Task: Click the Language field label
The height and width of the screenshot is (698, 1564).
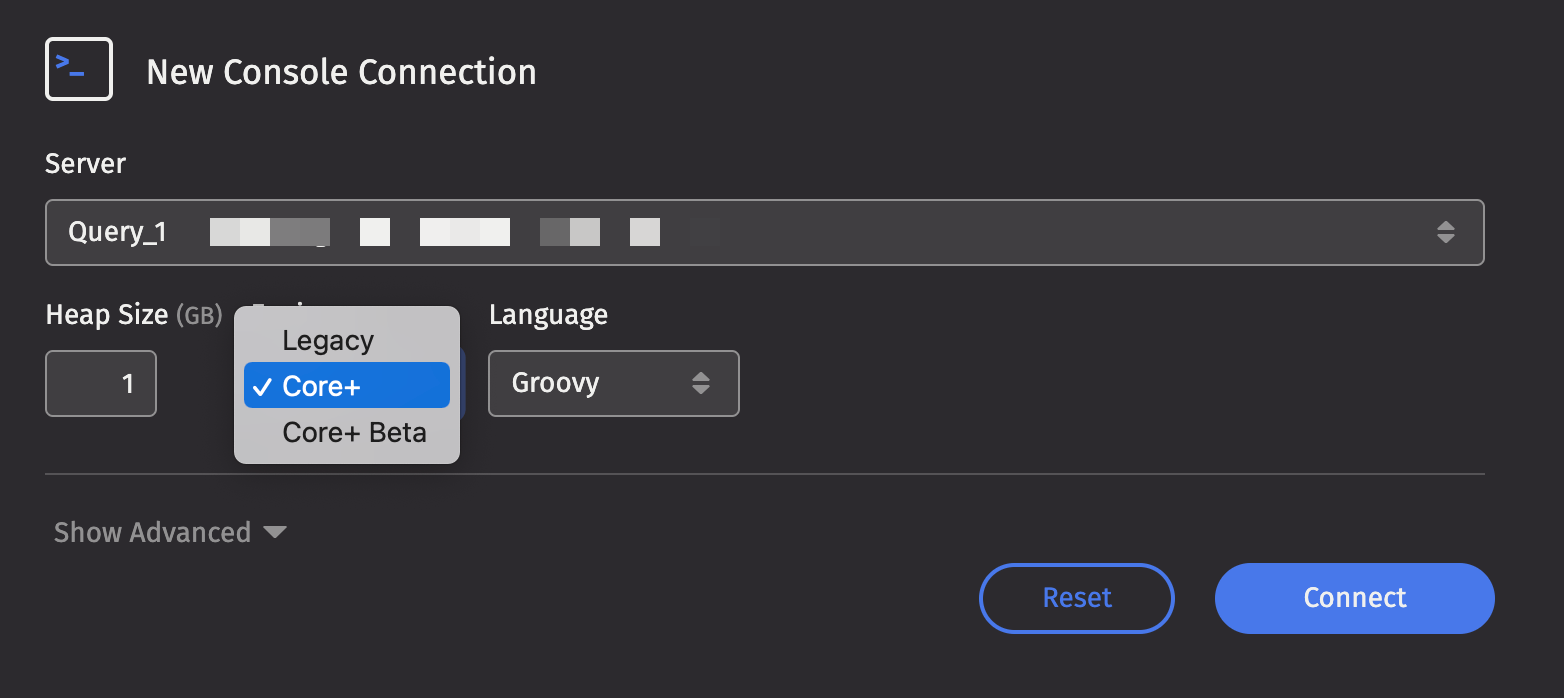Action: [548, 315]
